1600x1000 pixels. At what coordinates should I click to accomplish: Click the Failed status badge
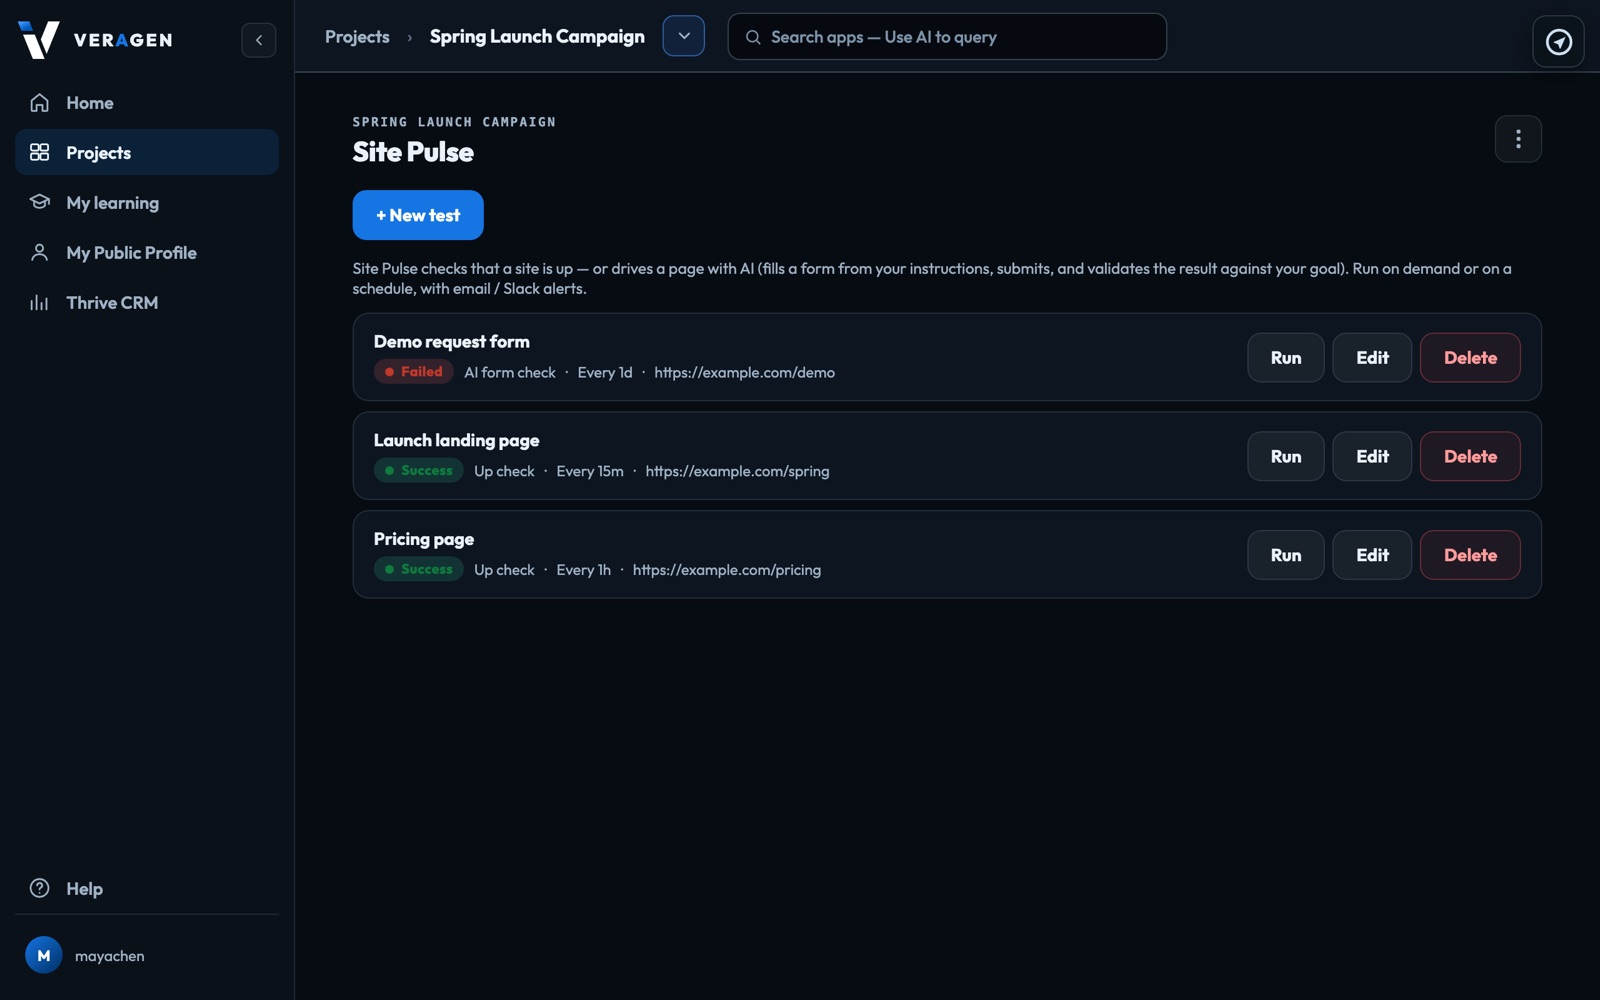pyautogui.click(x=413, y=372)
